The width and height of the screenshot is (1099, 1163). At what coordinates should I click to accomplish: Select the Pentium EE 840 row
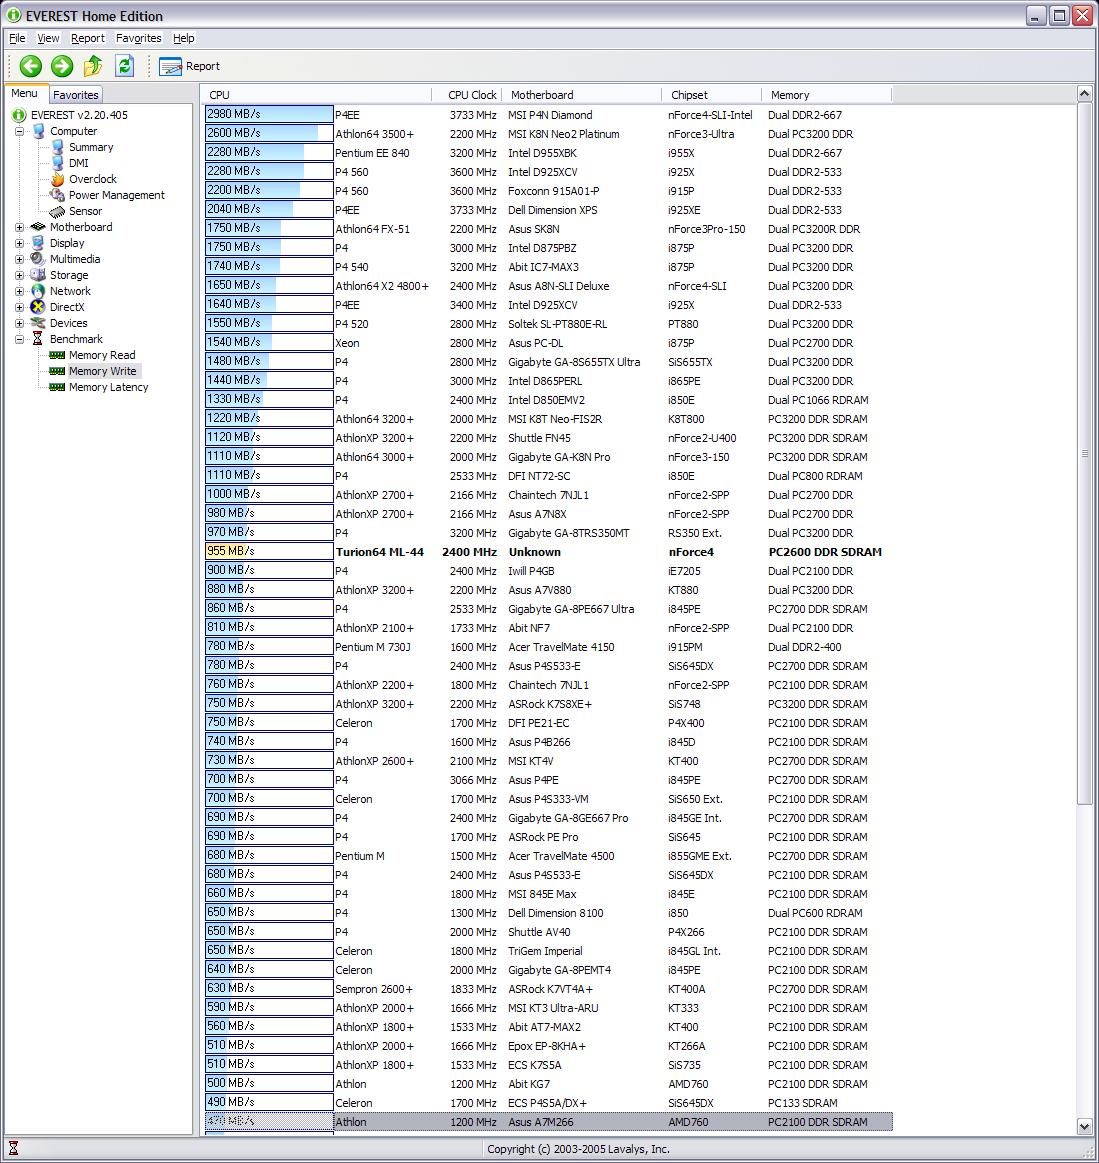(548, 153)
